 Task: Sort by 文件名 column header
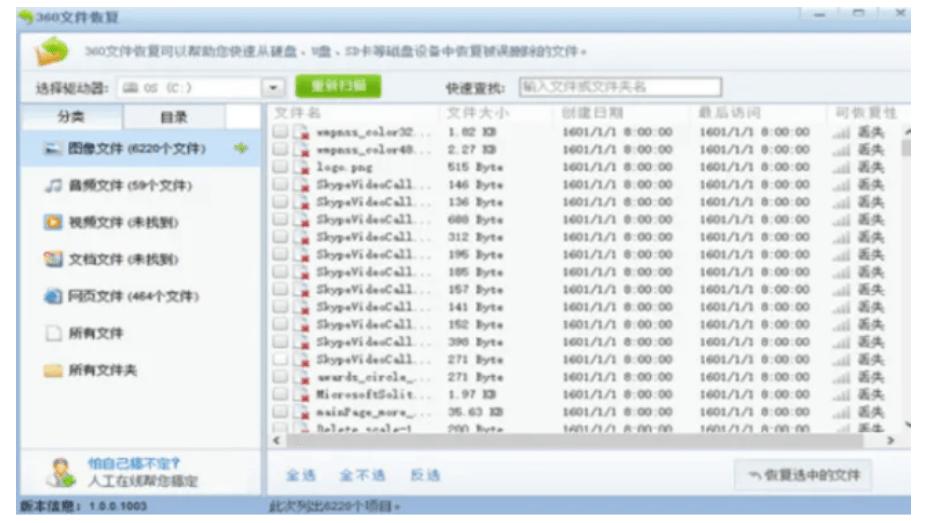[297, 113]
